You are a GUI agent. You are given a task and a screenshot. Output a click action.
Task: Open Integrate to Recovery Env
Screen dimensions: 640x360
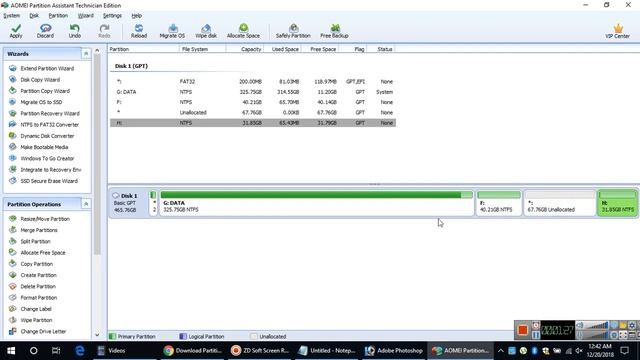click(51, 169)
